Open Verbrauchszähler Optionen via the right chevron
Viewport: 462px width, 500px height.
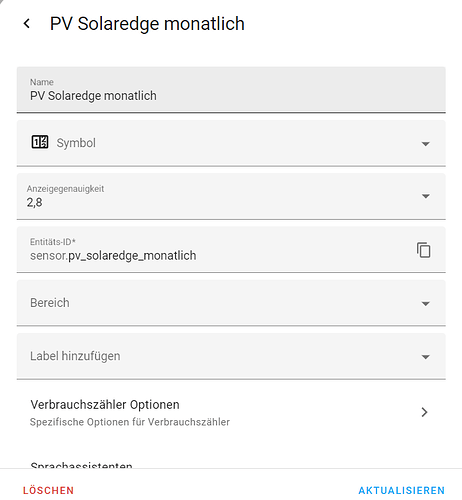click(424, 412)
